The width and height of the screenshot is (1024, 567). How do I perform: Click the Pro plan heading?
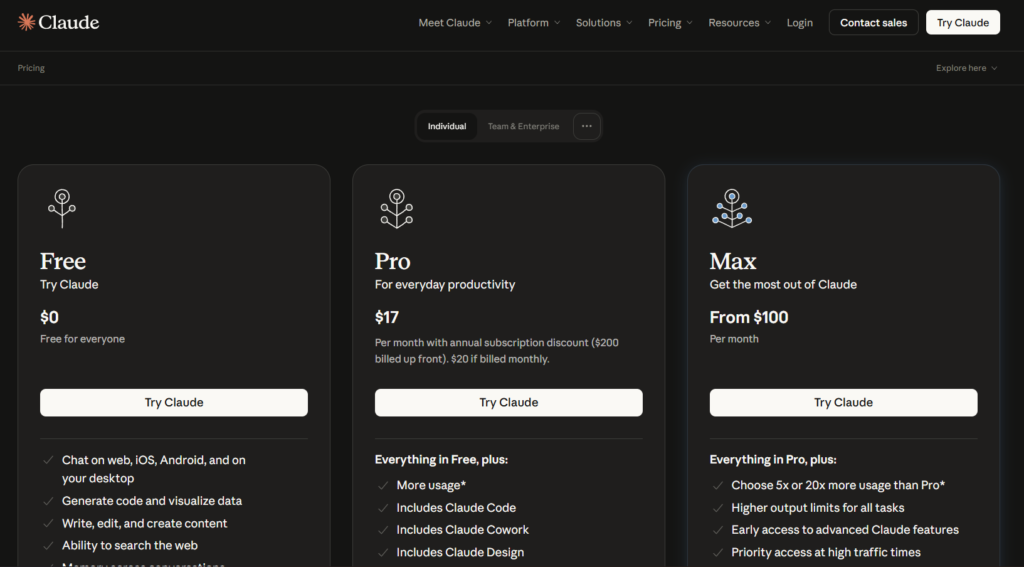click(392, 261)
